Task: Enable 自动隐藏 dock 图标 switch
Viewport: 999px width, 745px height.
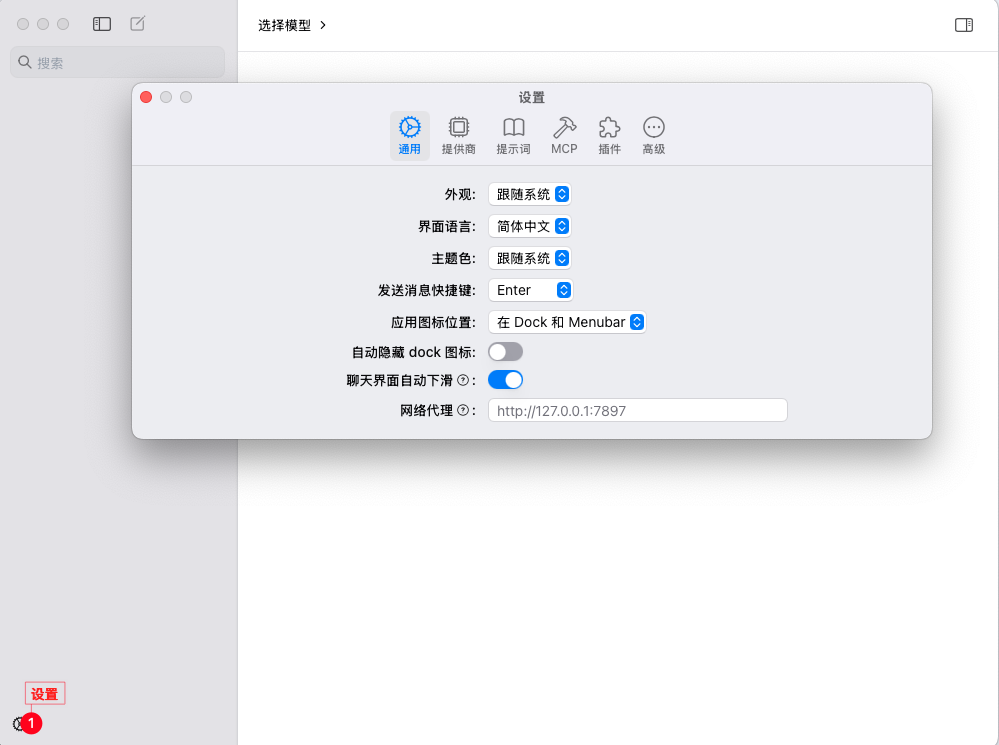Action: pyautogui.click(x=505, y=352)
